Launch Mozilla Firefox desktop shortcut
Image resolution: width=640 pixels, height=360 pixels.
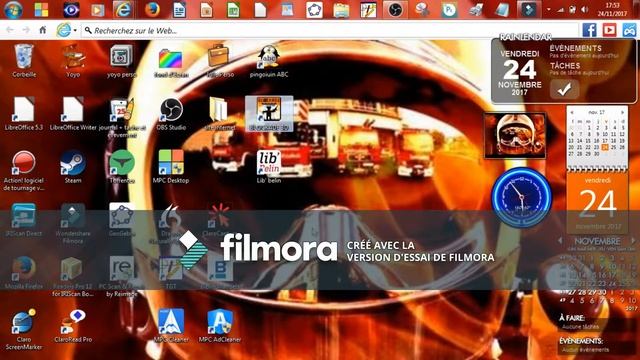pyautogui.click(x=24, y=273)
